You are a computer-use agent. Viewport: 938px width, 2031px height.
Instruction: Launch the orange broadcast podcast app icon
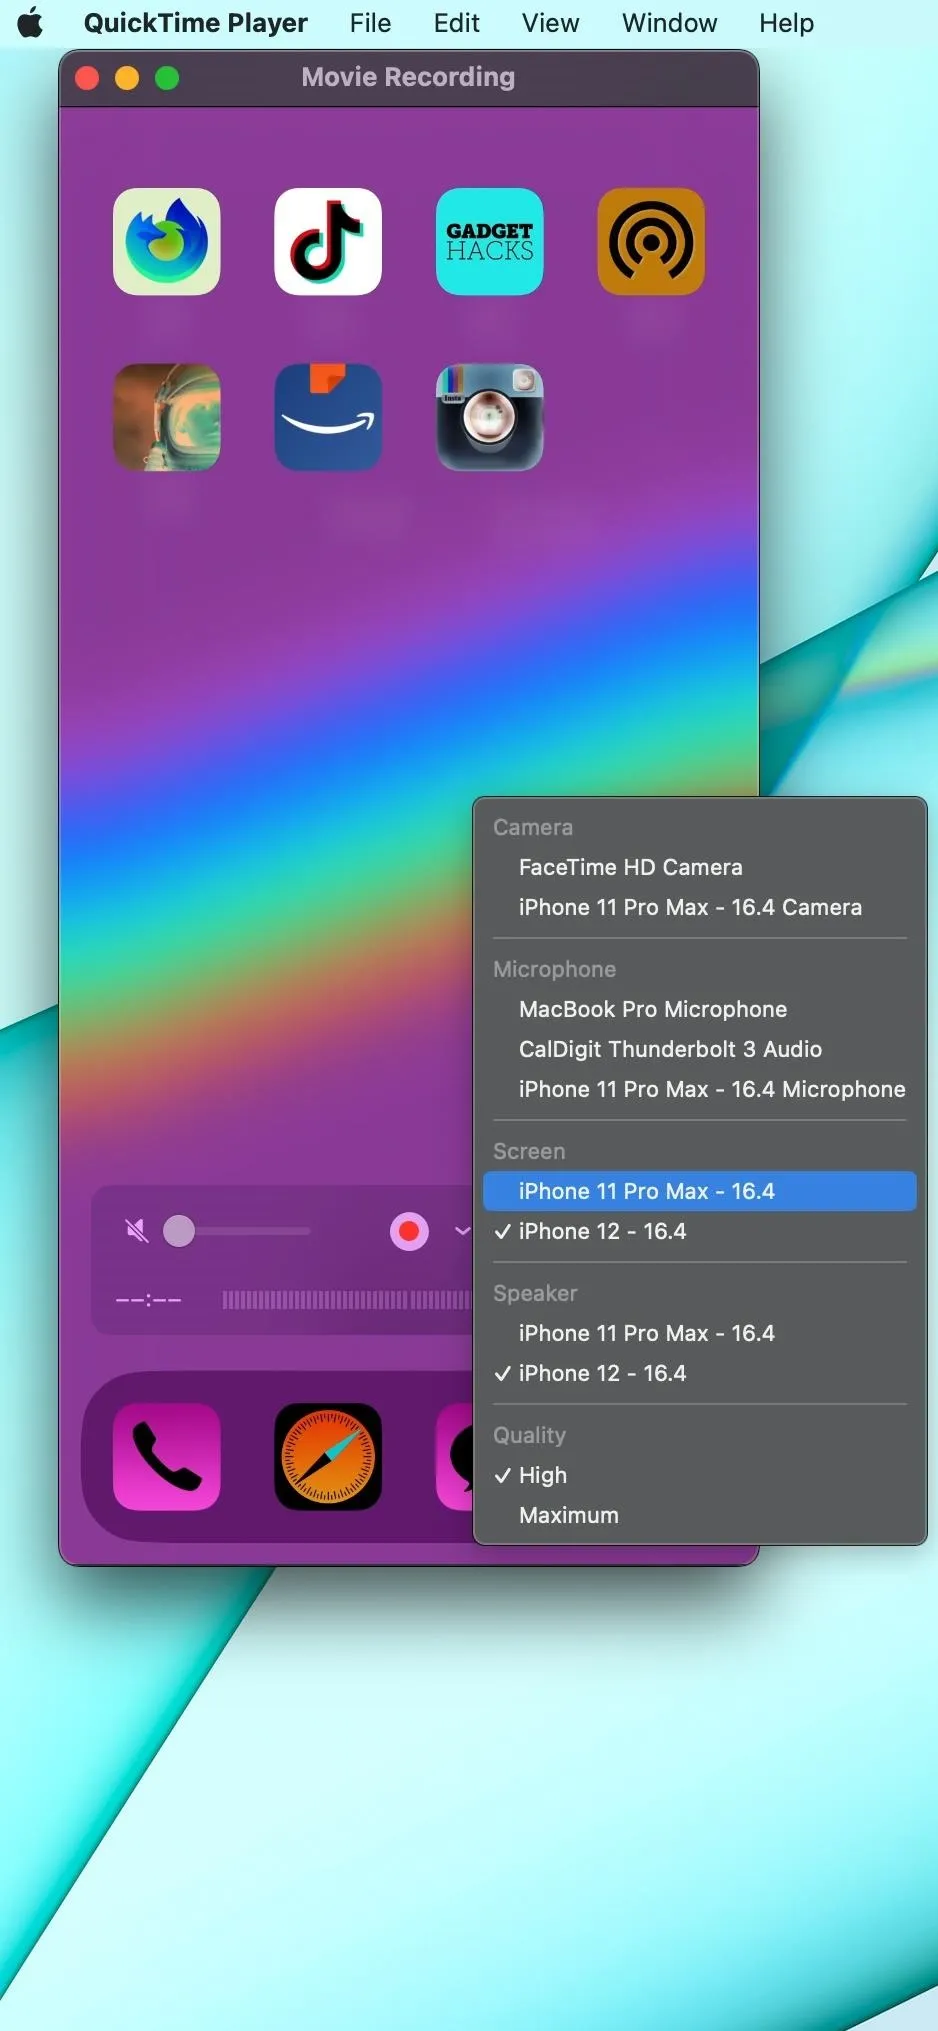tap(651, 242)
